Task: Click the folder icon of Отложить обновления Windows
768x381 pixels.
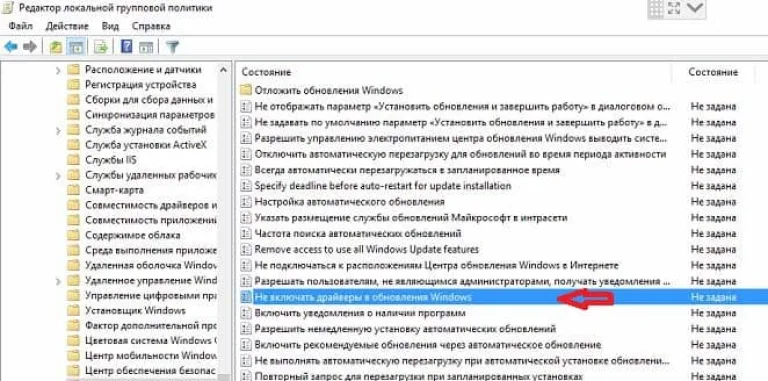Action: tap(245, 90)
